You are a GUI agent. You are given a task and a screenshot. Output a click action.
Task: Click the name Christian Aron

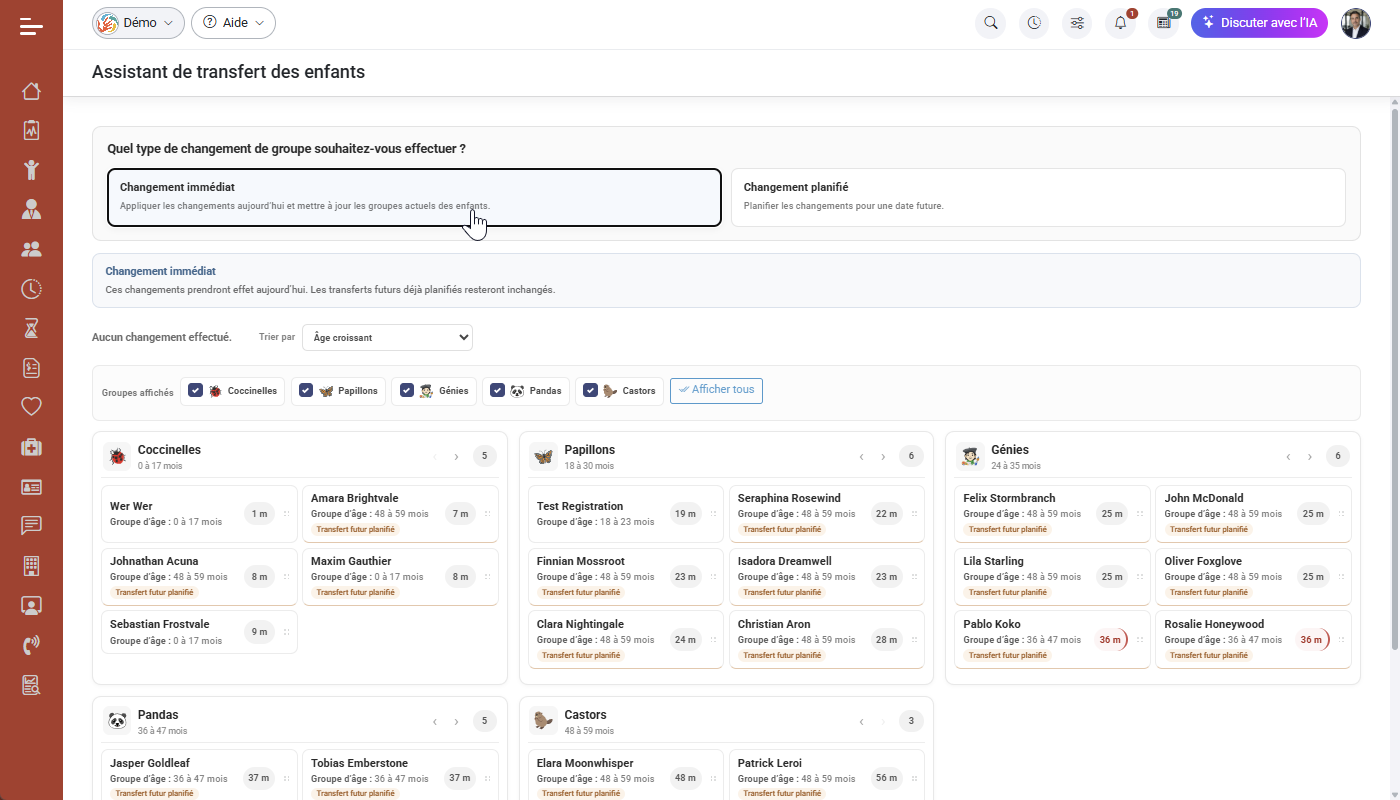point(774,625)
